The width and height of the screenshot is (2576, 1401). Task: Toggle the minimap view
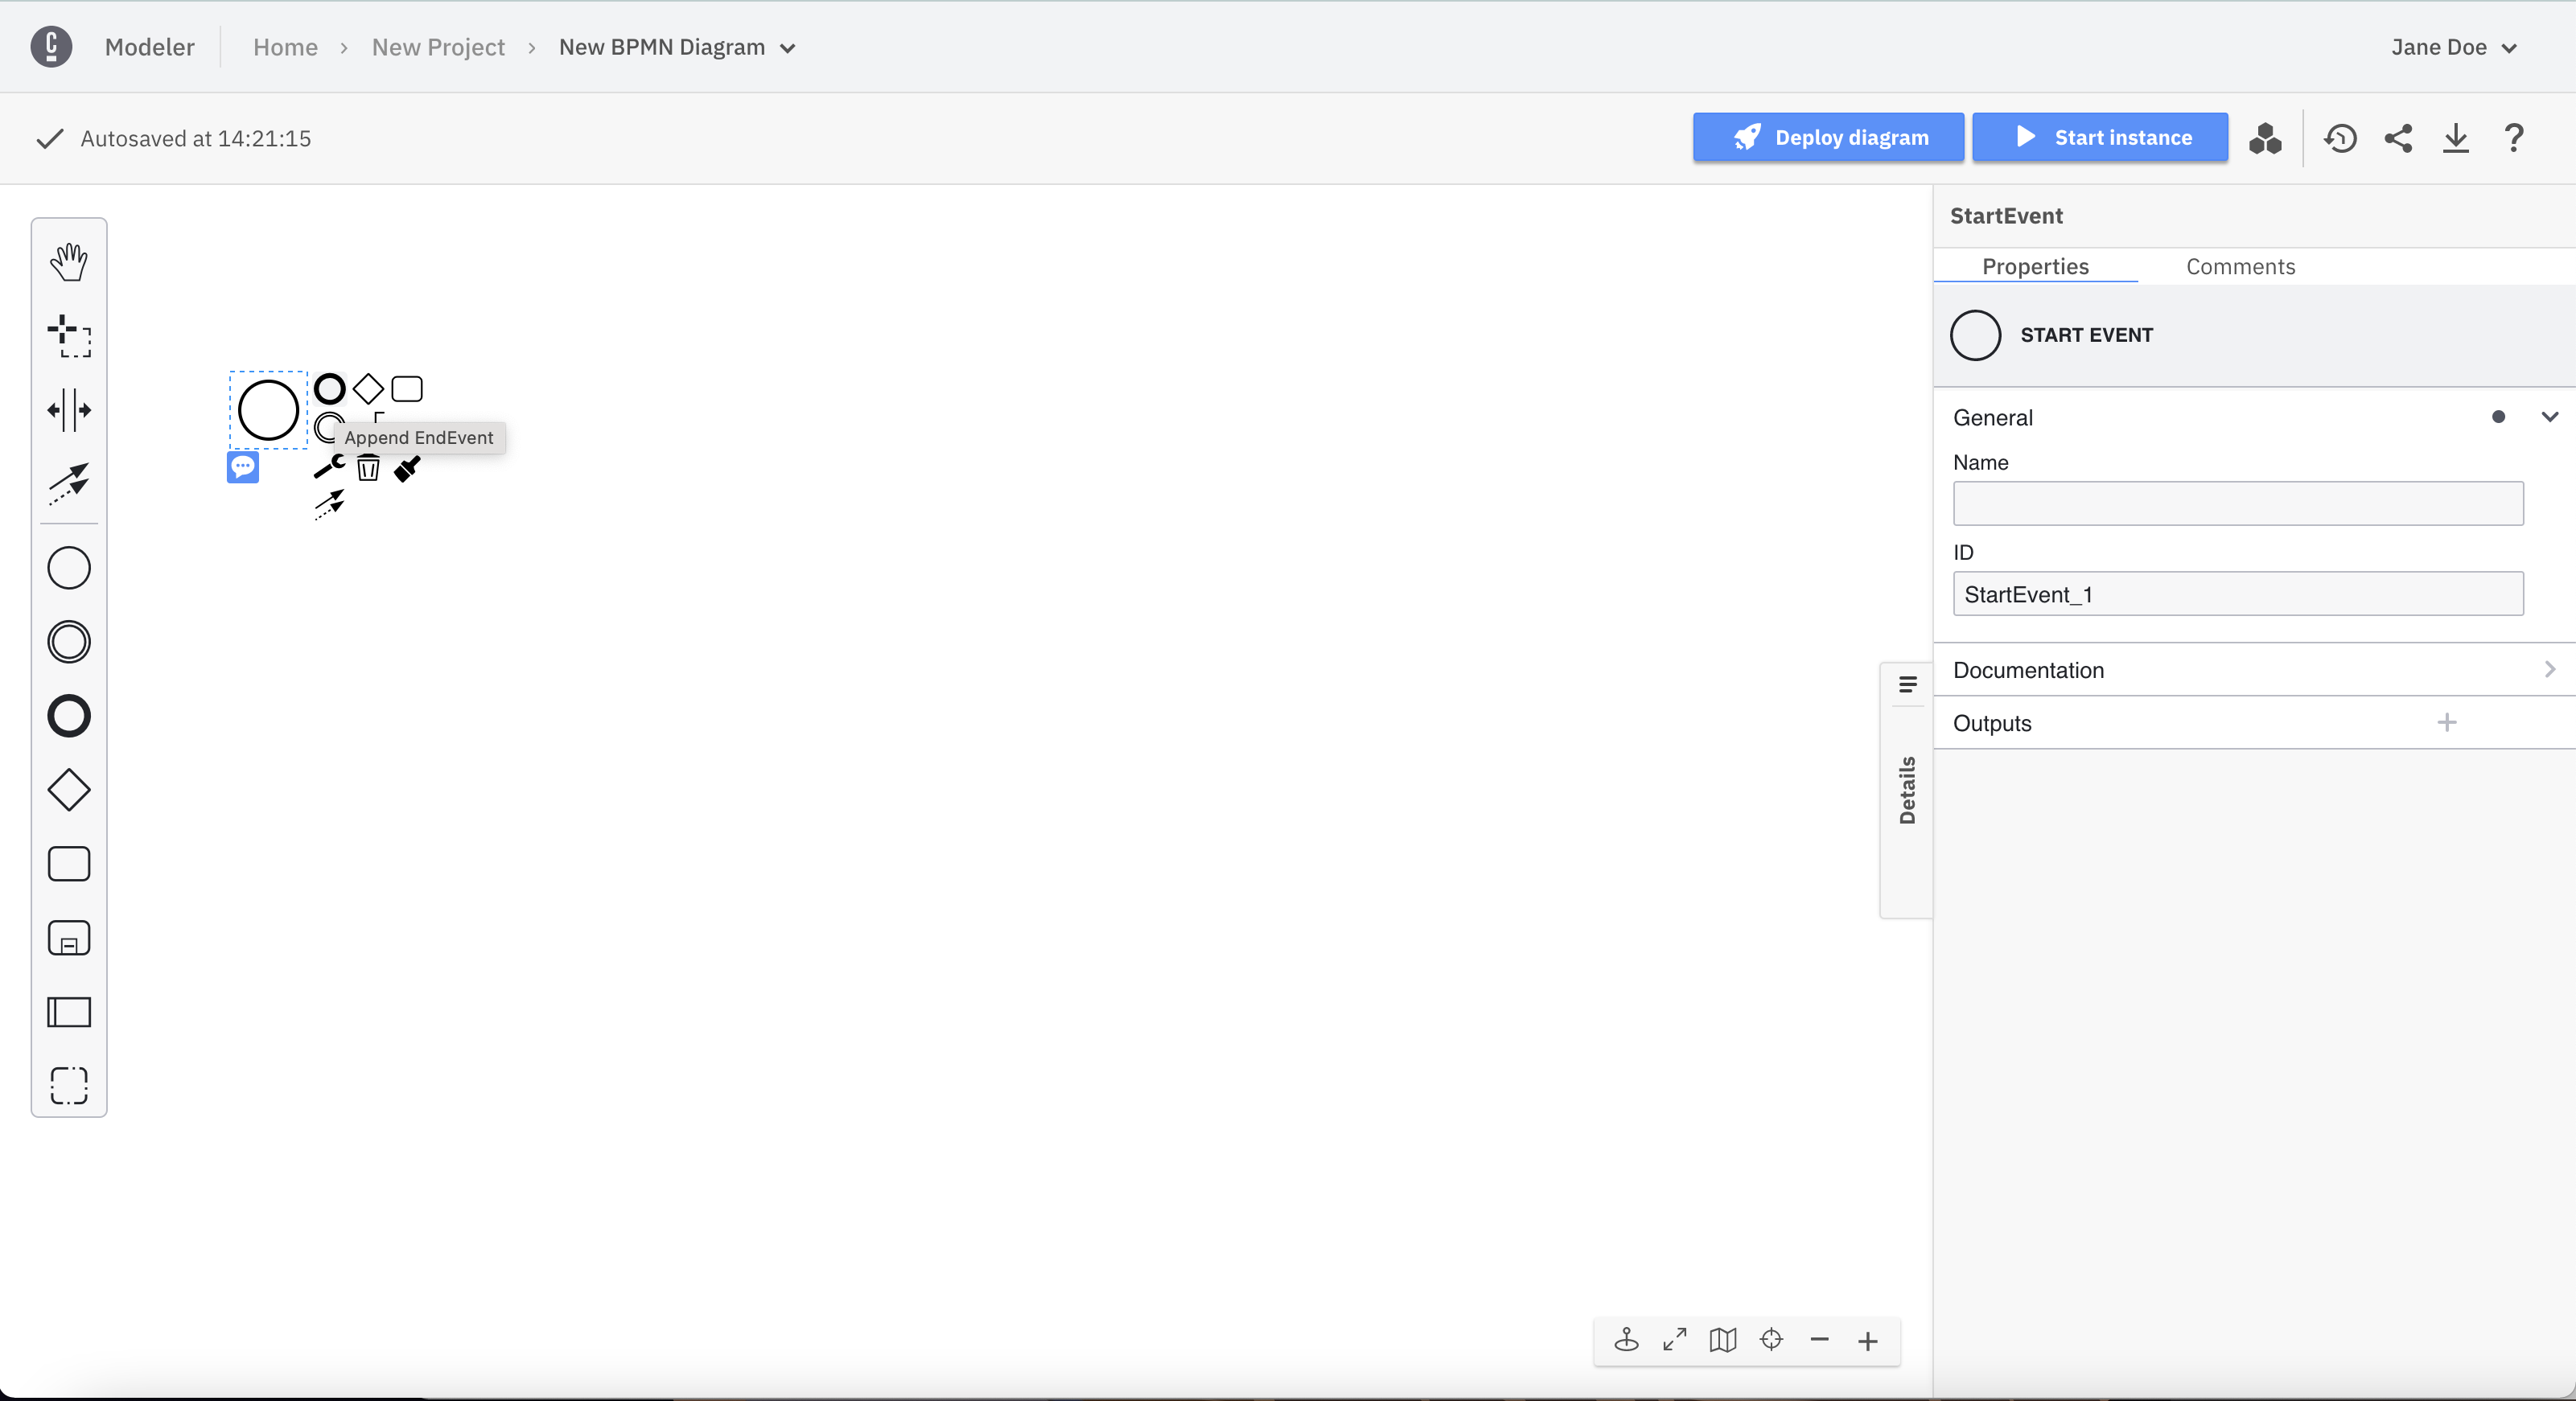click(x=1722, y=1340)
